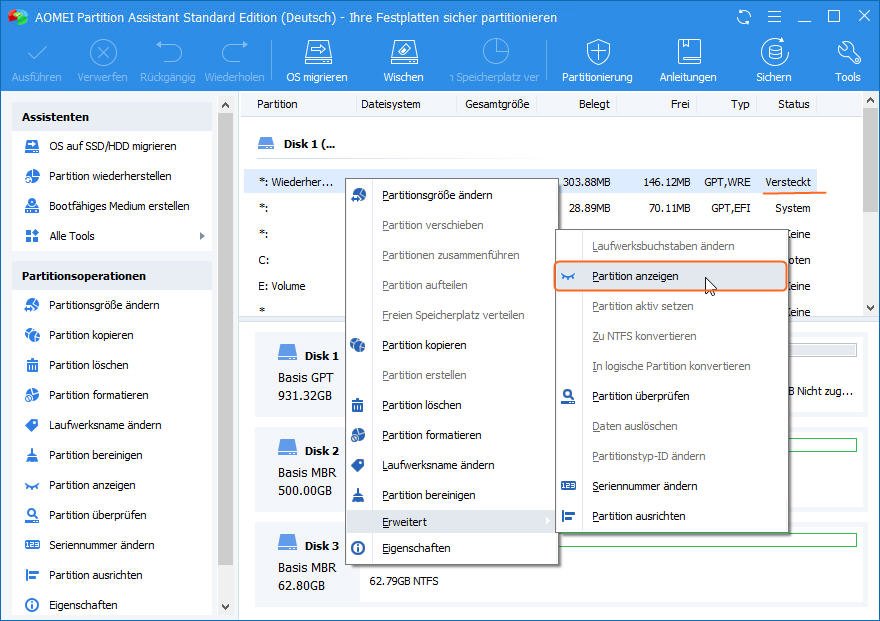Click Partition wiederherstellen sidebar icon

coord(32,176)
